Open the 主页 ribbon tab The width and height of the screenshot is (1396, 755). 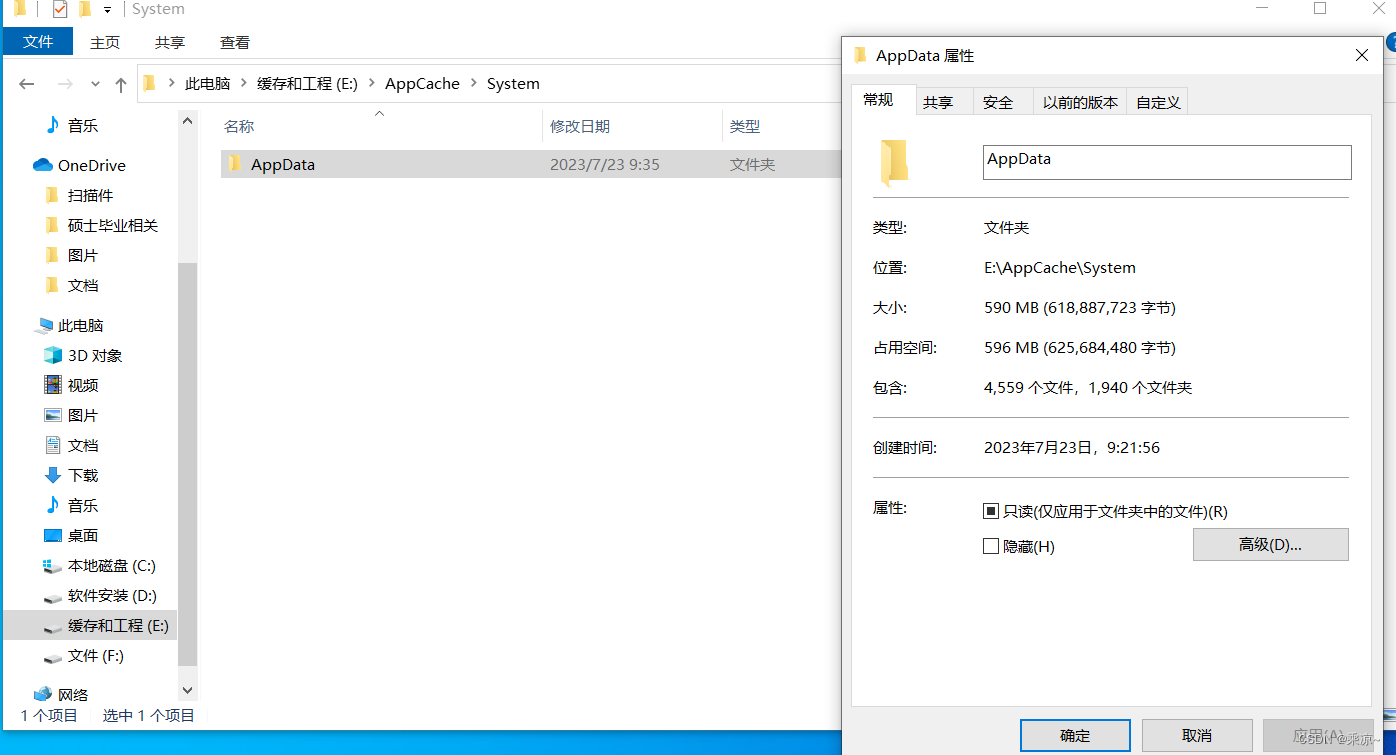[x=105, y=42]
